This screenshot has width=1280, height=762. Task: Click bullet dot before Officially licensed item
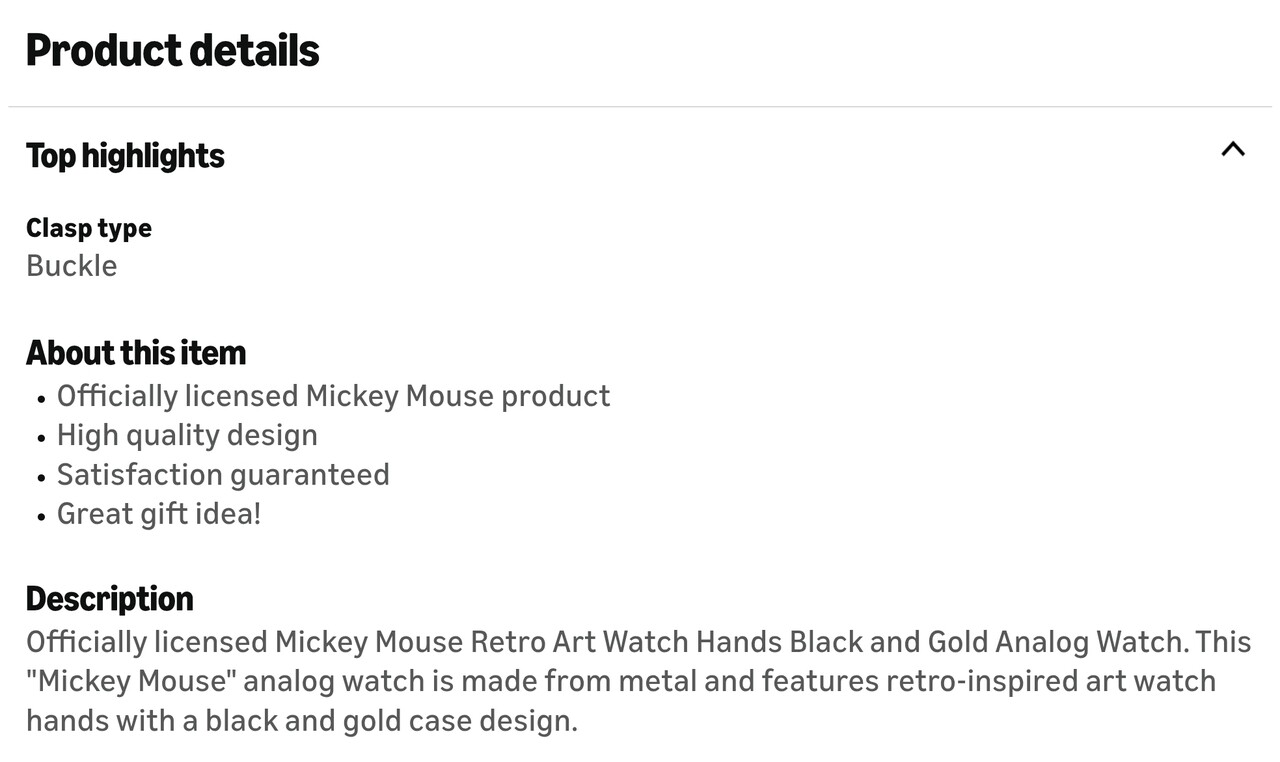pos(41,399)
